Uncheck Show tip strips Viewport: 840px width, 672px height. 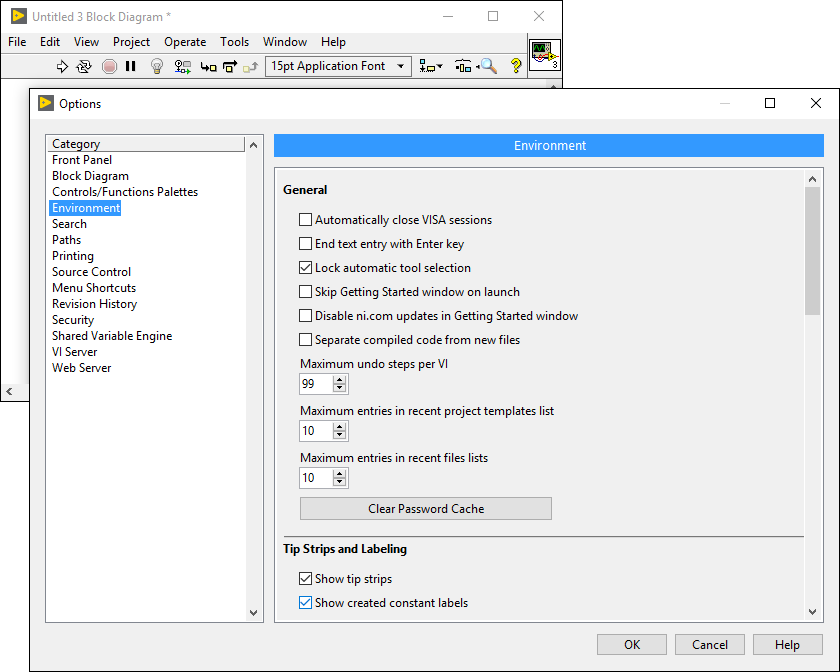click(x=305, y=579)
